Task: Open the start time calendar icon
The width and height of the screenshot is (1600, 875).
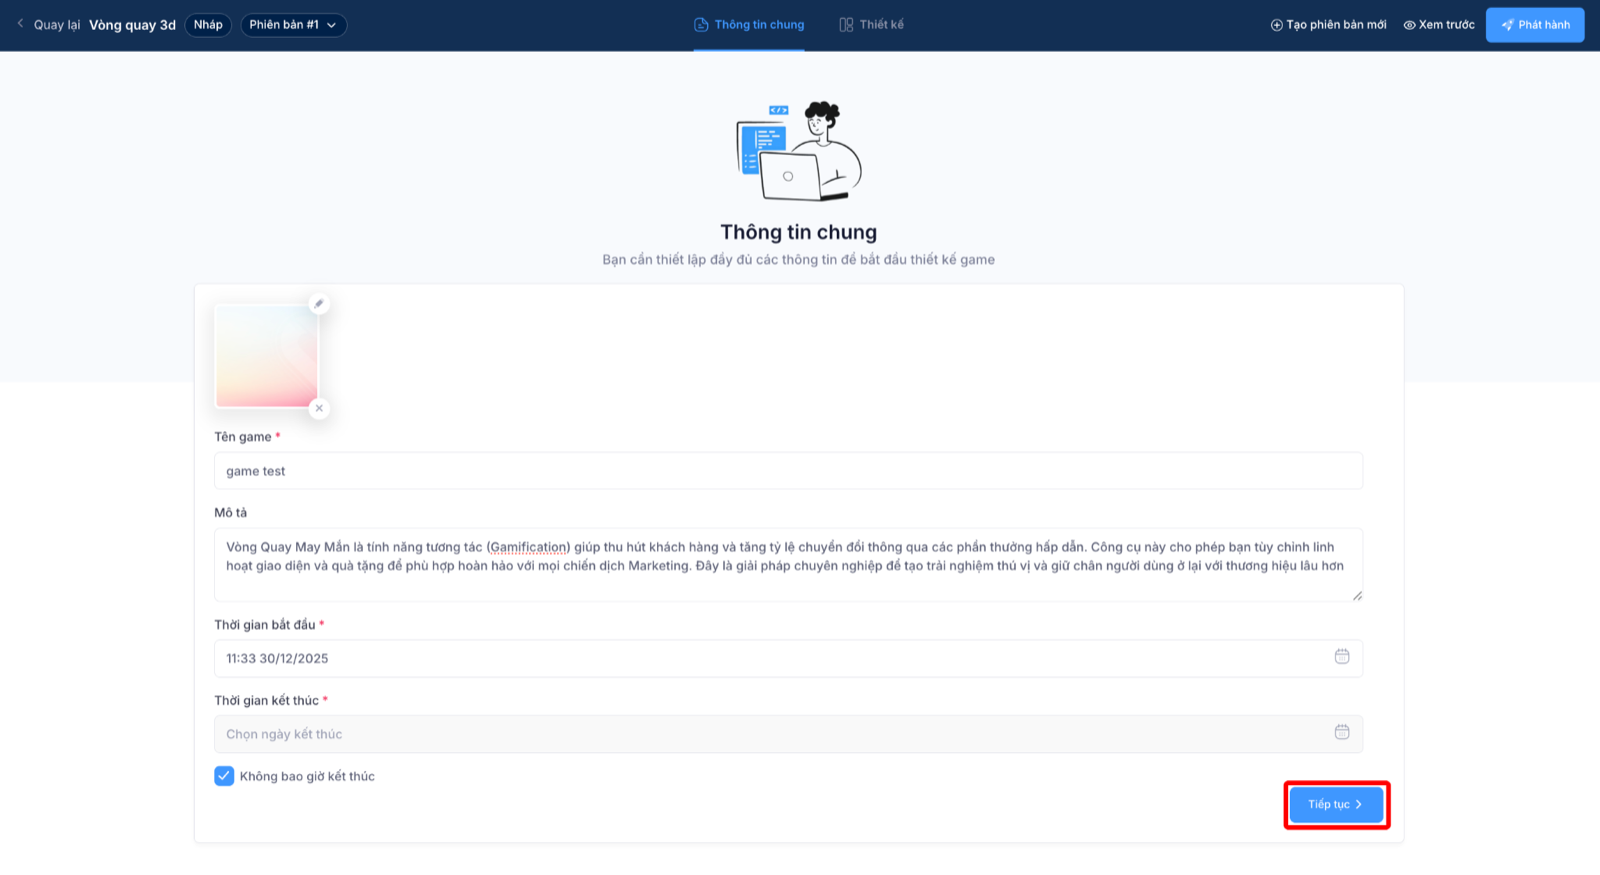Action: pos(1342,657)
